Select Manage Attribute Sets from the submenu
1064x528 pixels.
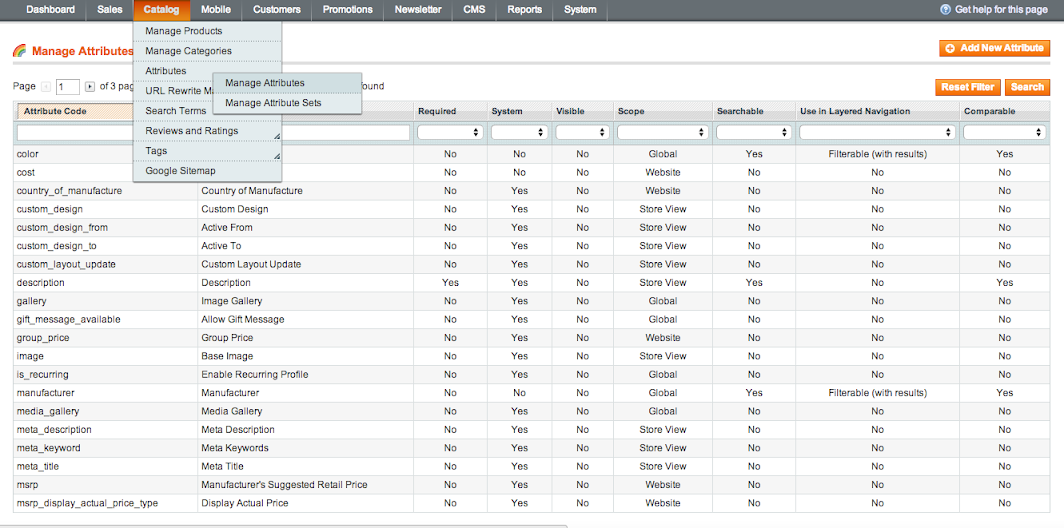click(273, 103)
